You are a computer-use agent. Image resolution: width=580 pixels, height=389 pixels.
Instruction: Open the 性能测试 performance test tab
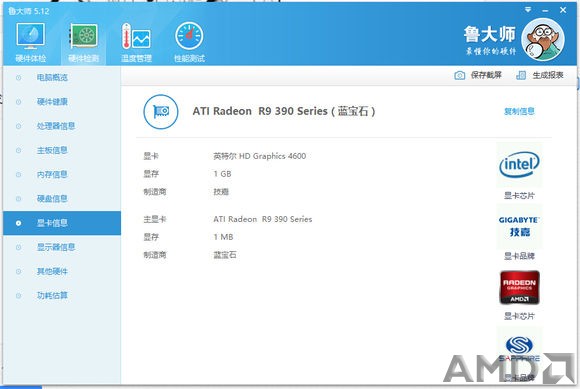(x=189, y=42)
